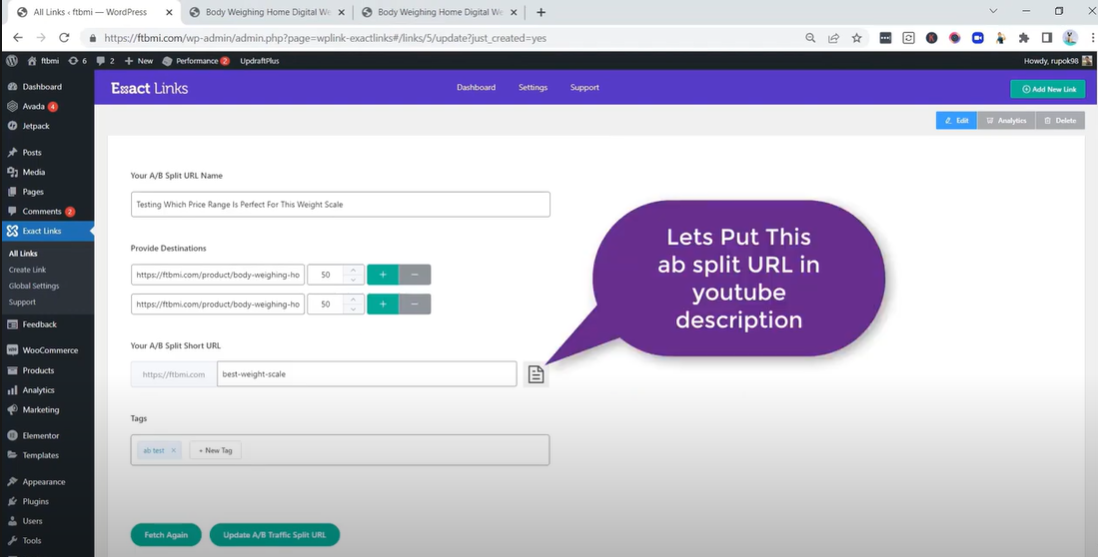The image size is (1098, 557).
Task: Click the Fetch Again button
Action: (x=166, y=535)
